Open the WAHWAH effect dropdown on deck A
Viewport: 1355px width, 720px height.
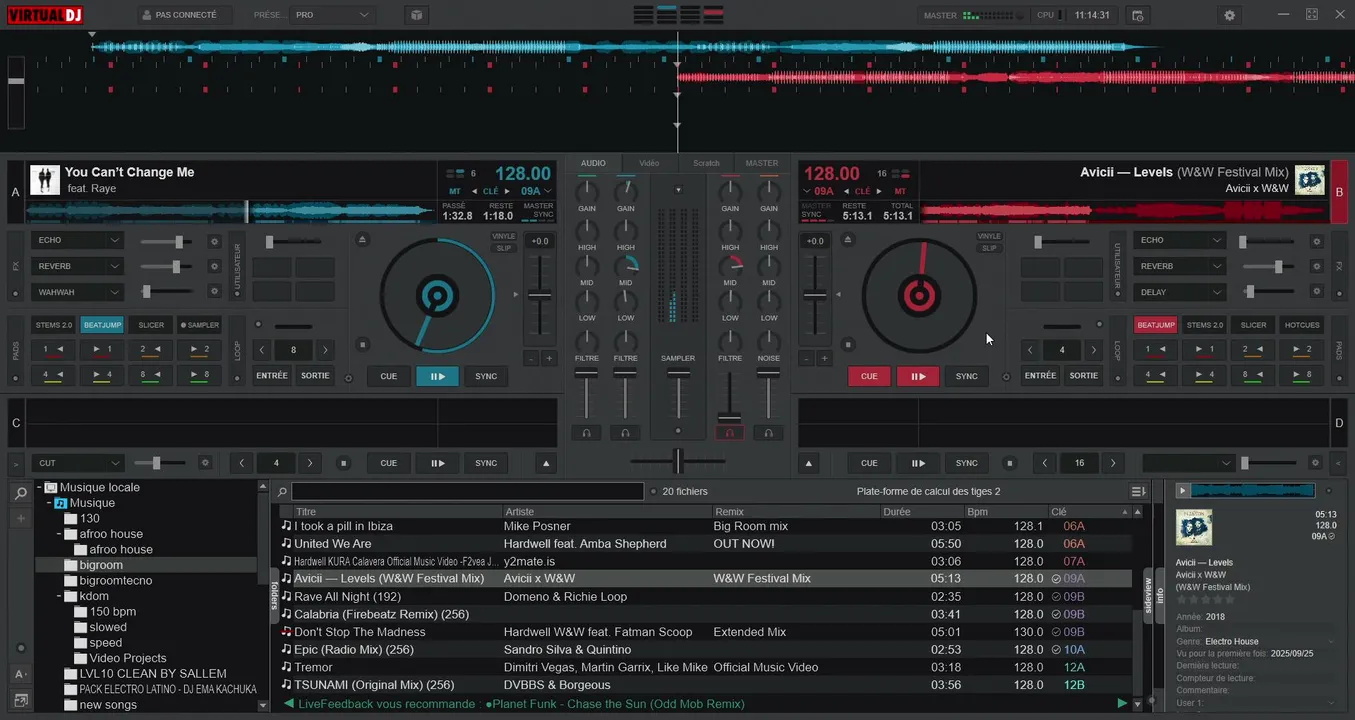pyautogui.click(x=78, y=292)
